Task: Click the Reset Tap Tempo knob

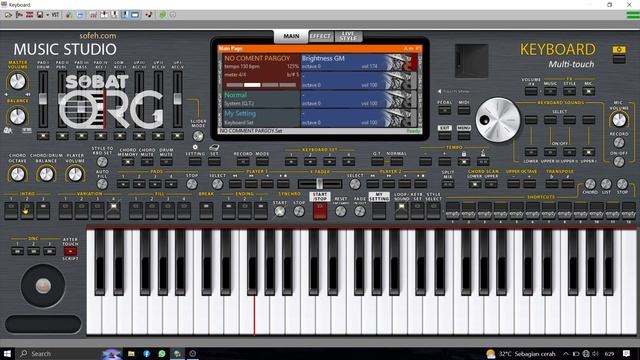Action: coord(340,211)
